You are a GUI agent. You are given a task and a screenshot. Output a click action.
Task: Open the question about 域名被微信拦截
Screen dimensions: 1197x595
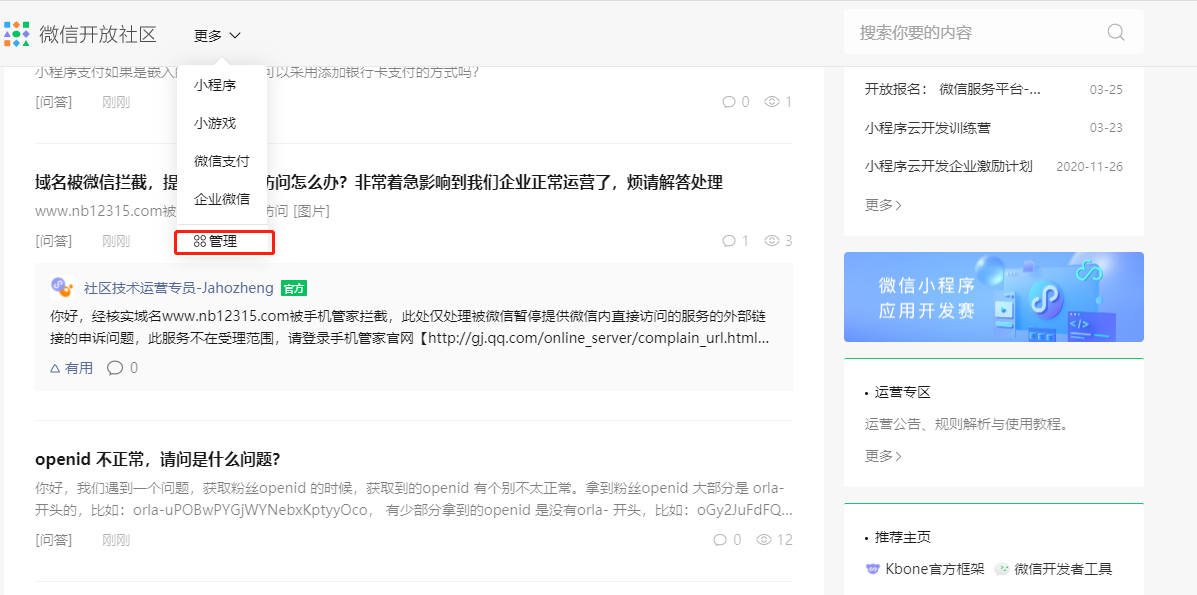[379, 183]
